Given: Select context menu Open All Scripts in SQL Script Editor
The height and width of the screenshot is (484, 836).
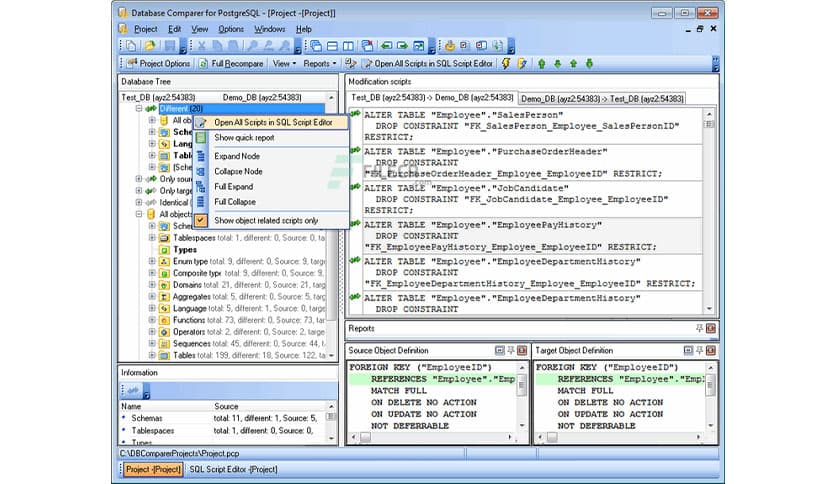Looking at the screenshot, I should (271, 122).
